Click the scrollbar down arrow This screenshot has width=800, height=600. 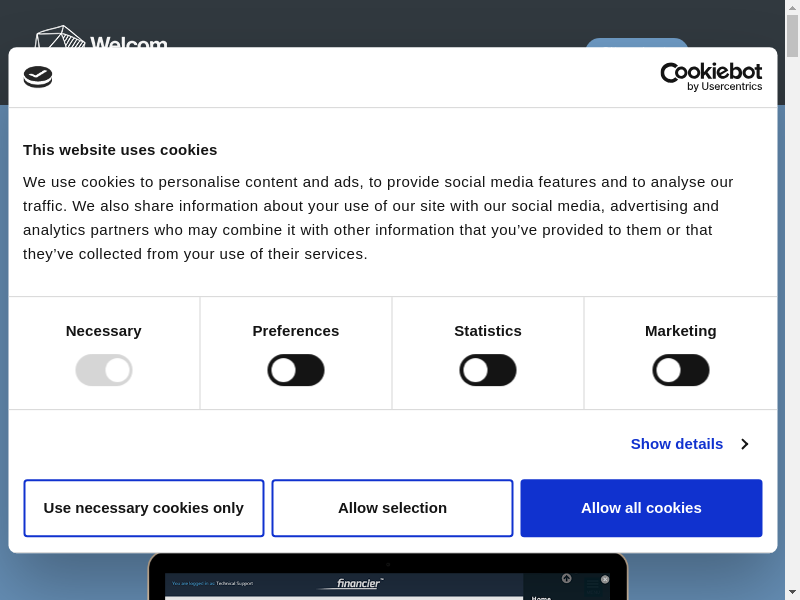point(792,592)
